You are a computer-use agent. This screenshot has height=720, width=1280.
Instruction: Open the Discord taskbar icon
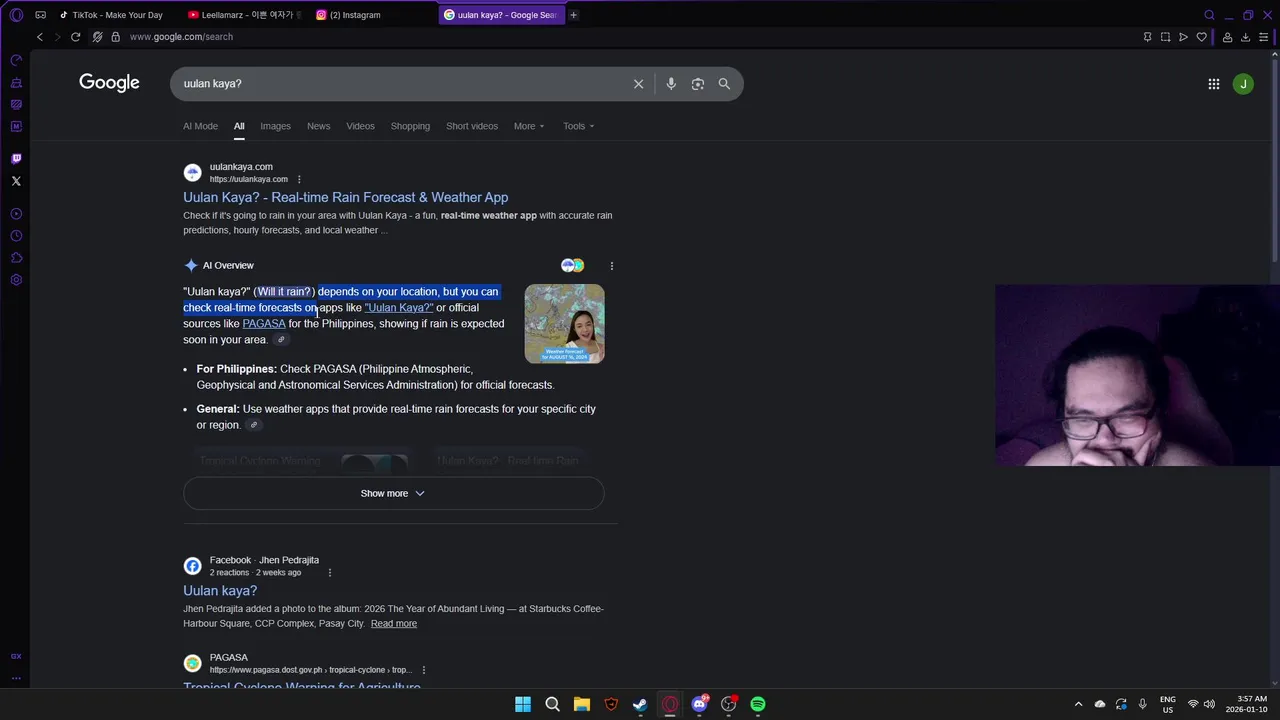(x=699, y=704)
